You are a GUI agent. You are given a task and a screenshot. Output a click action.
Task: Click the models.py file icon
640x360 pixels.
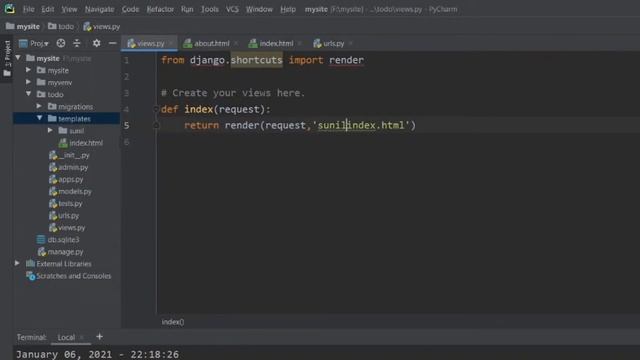click(x=53, y=191)
